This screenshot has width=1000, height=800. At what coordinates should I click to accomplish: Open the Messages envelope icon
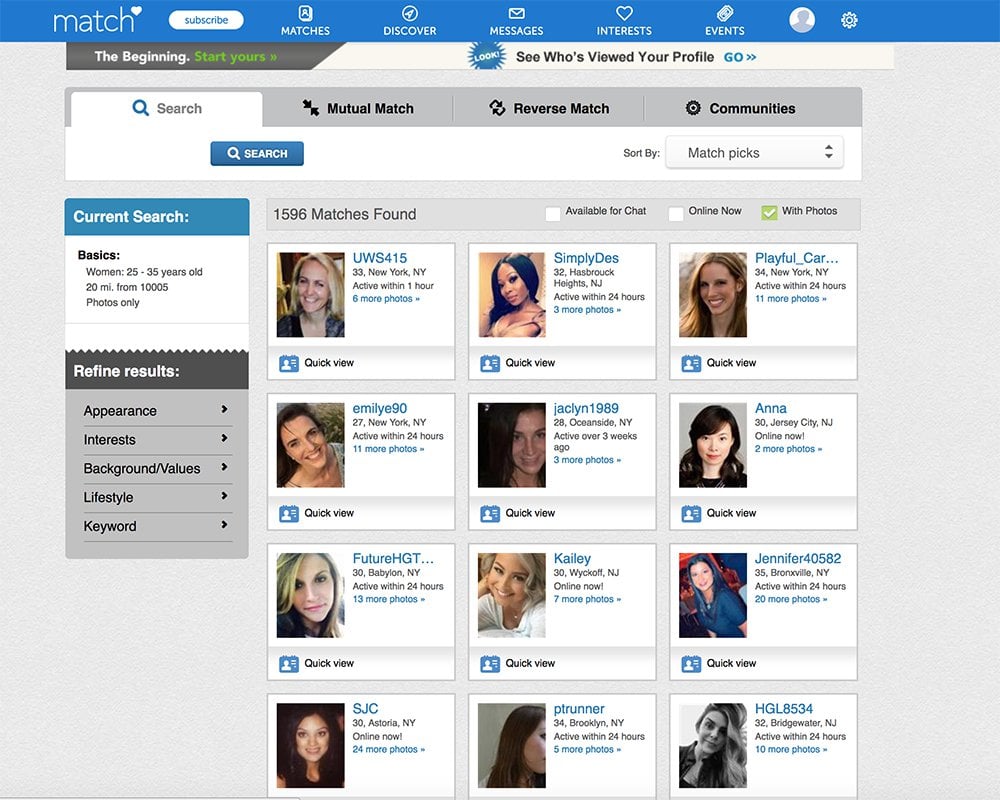pyautogui.click(x=516, y=14)
